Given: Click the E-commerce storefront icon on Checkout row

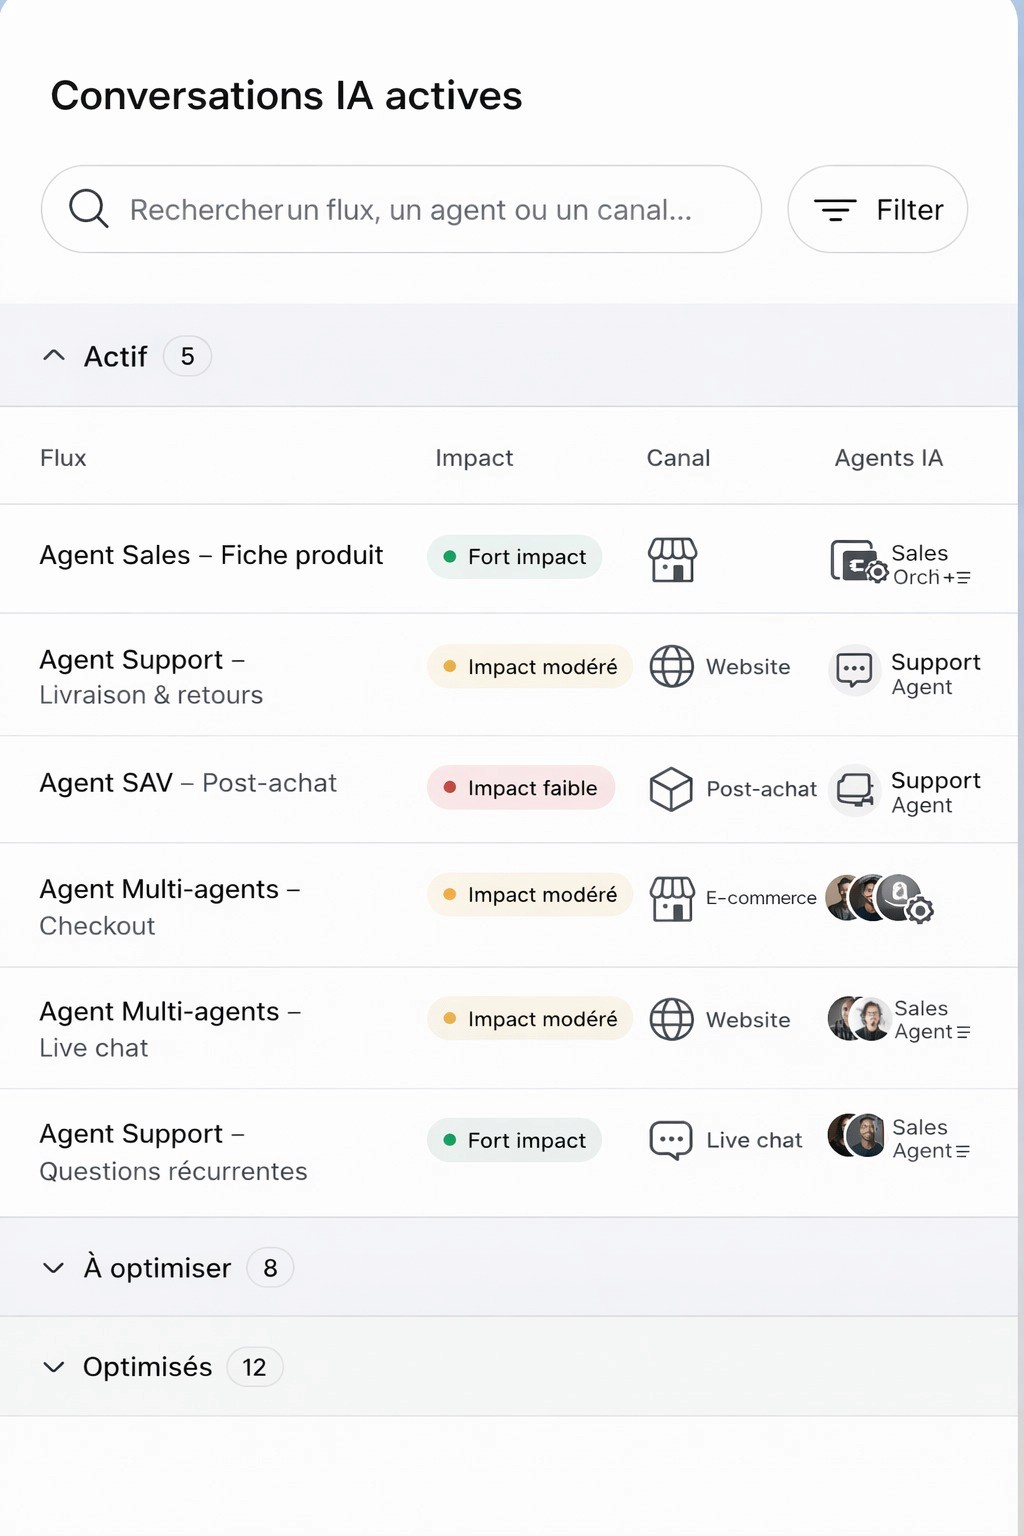Looking at the screenshot, I should [673, 898].
